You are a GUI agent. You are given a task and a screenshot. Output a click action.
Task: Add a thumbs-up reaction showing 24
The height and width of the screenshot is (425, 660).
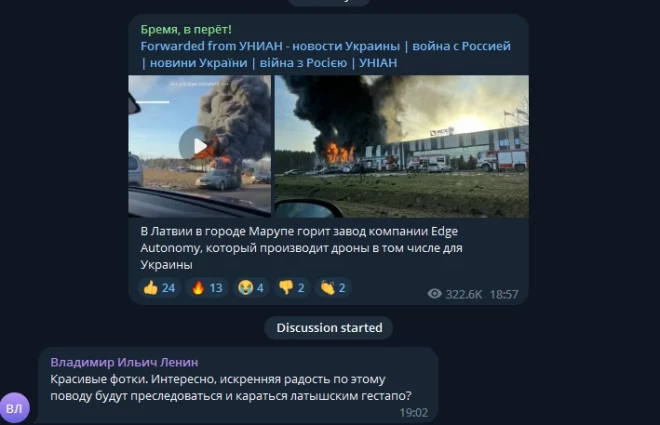(160, 288)
